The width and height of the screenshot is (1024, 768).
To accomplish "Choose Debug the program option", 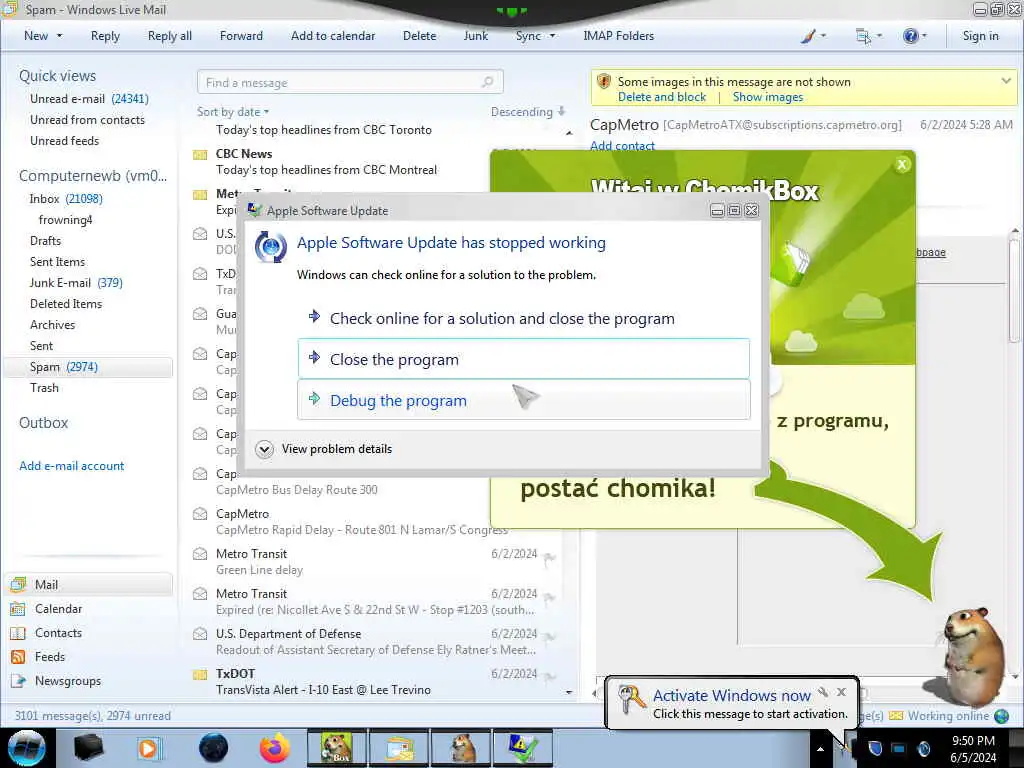I will pyautogui.click(x=524, y=400).
